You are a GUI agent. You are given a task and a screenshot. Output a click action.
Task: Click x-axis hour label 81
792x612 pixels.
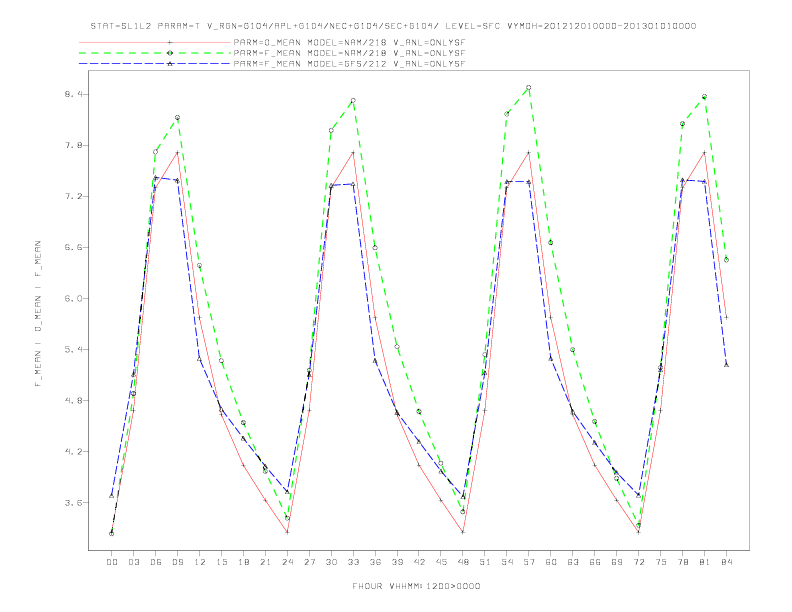(705, 562)
